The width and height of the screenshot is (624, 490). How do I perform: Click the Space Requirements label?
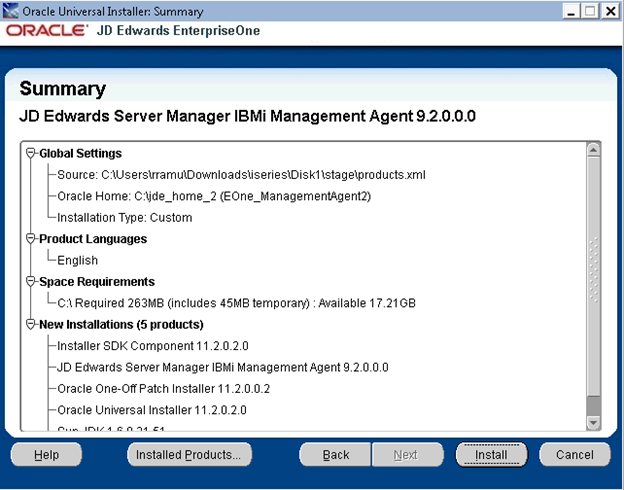pos(97,282)
